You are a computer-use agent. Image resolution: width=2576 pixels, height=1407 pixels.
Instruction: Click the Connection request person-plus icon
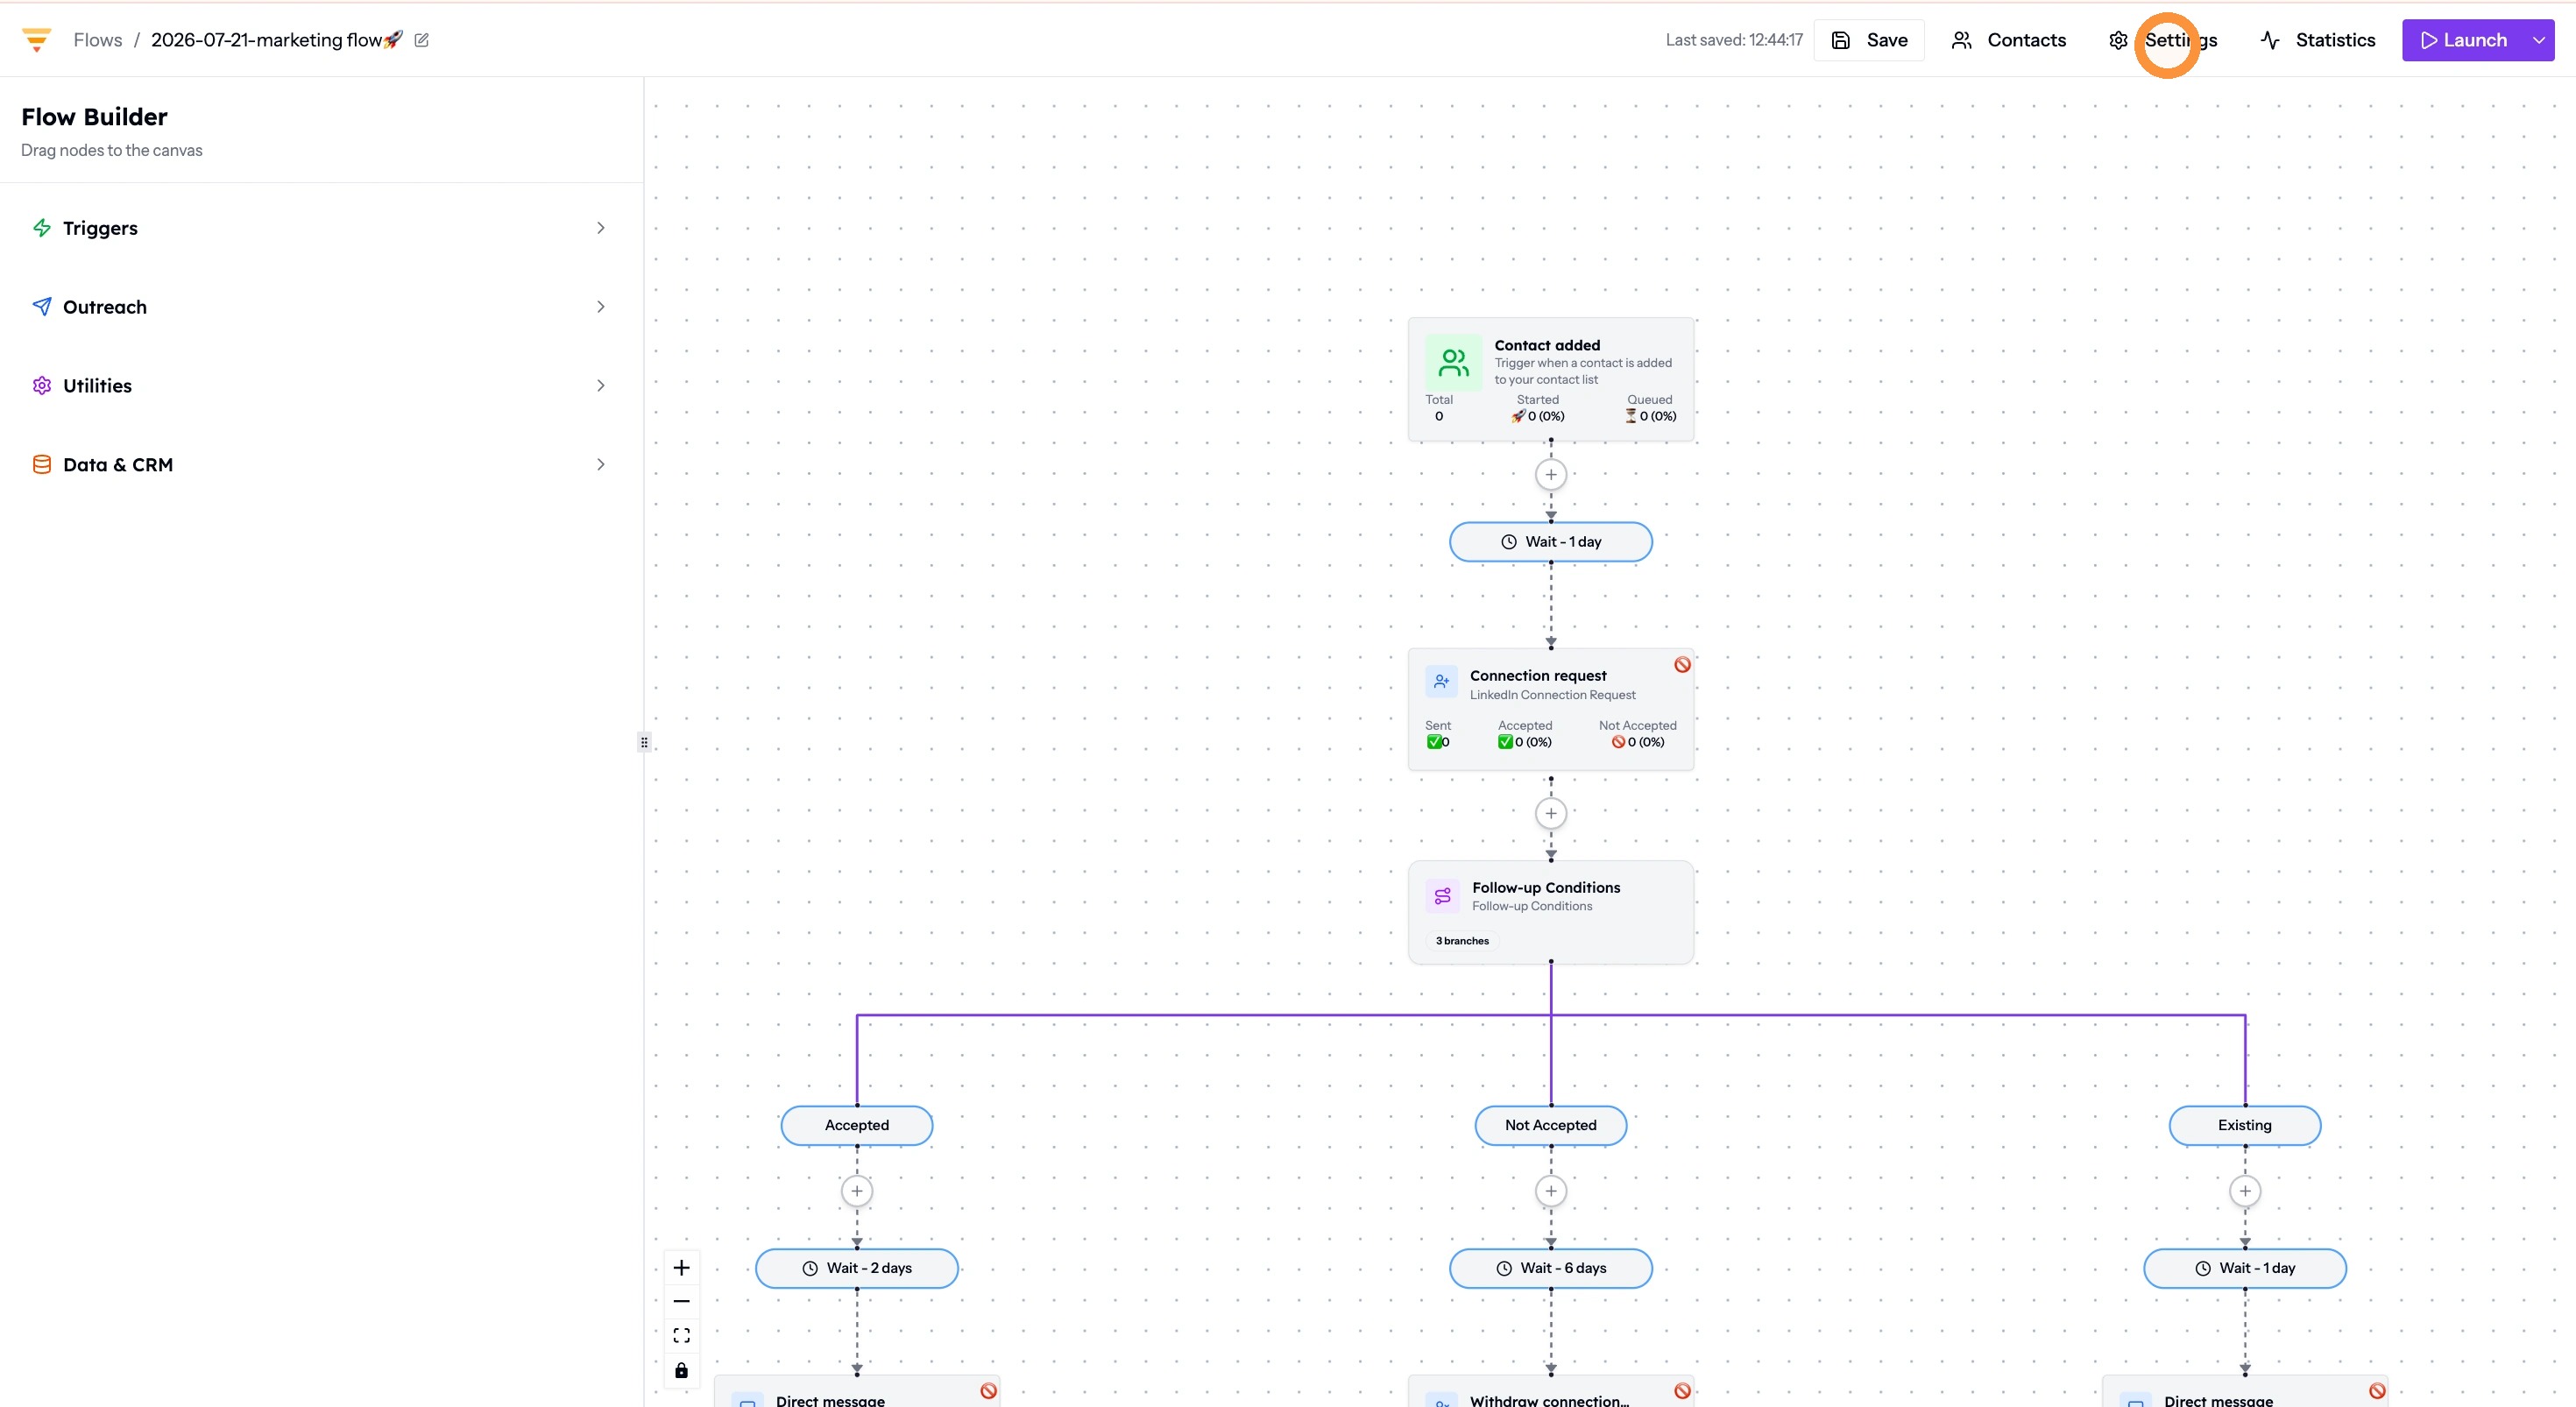[1441, 682]
